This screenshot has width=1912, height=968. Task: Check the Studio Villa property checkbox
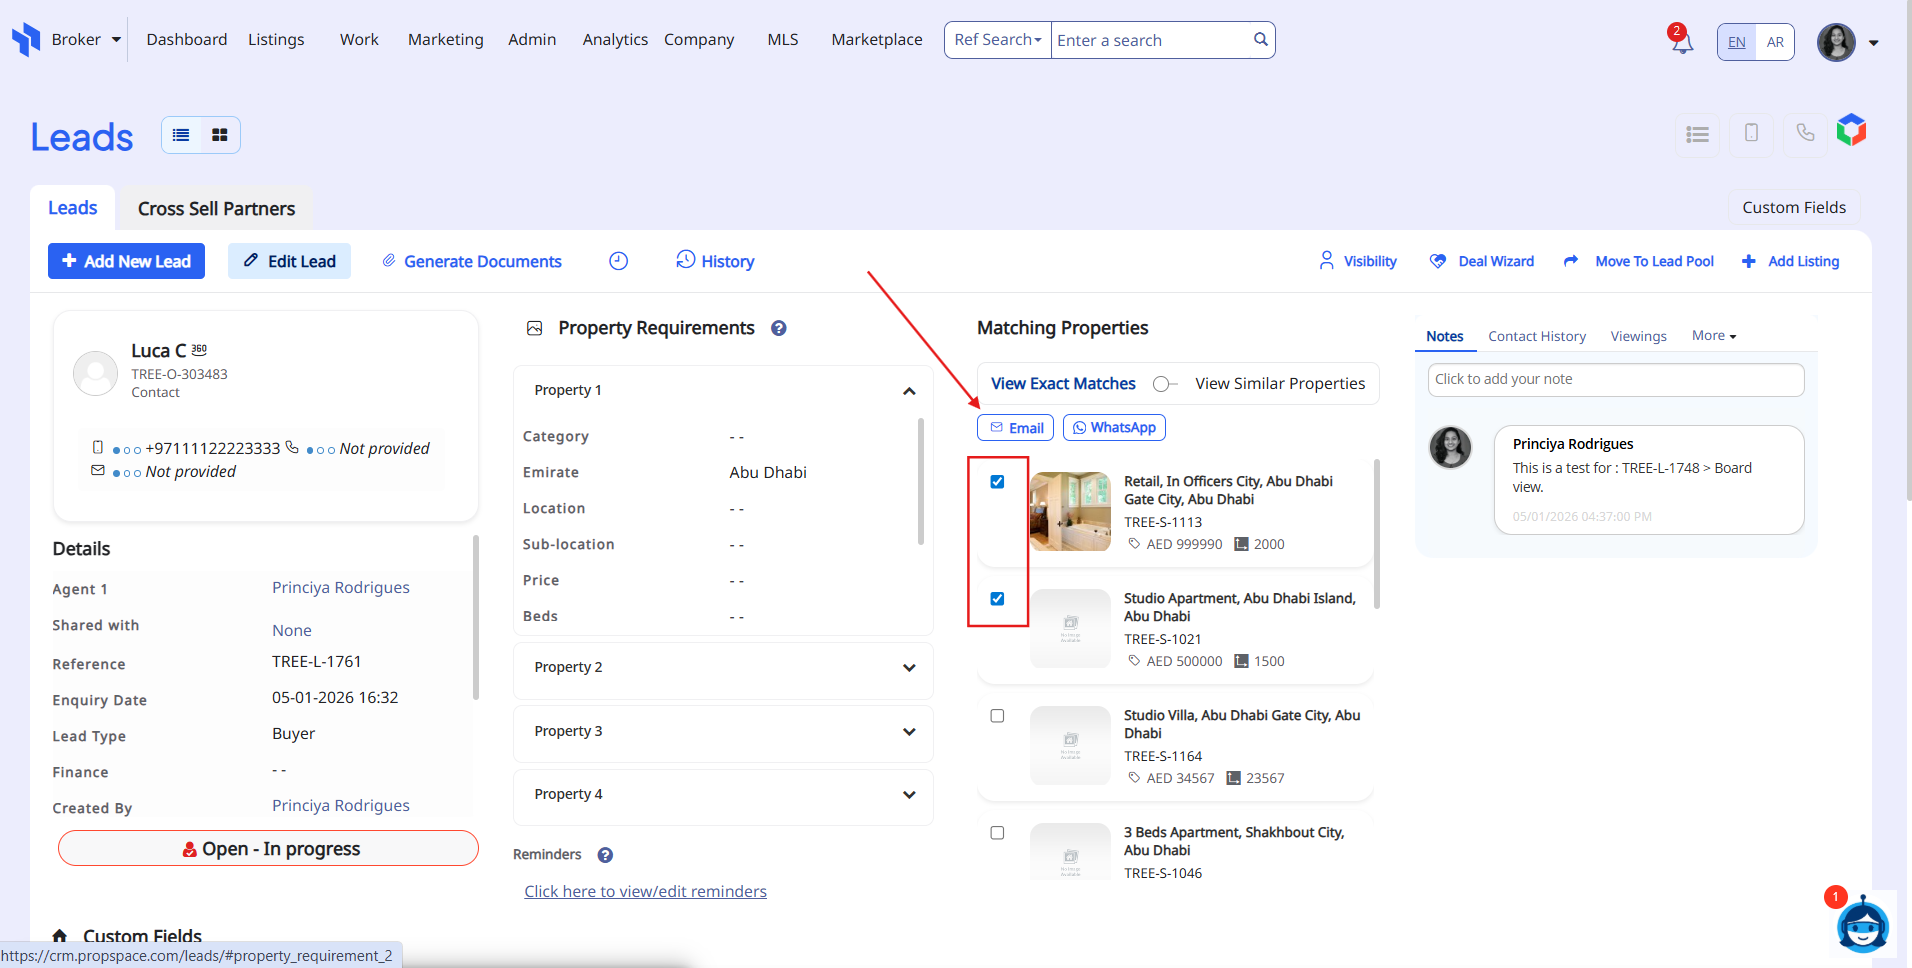click(997, 716)
